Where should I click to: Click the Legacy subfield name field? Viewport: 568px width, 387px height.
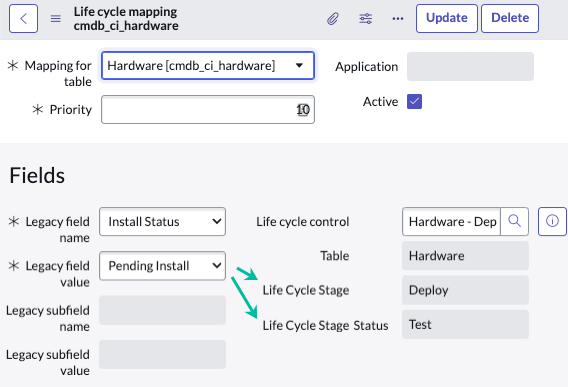(x=162, y=310)
